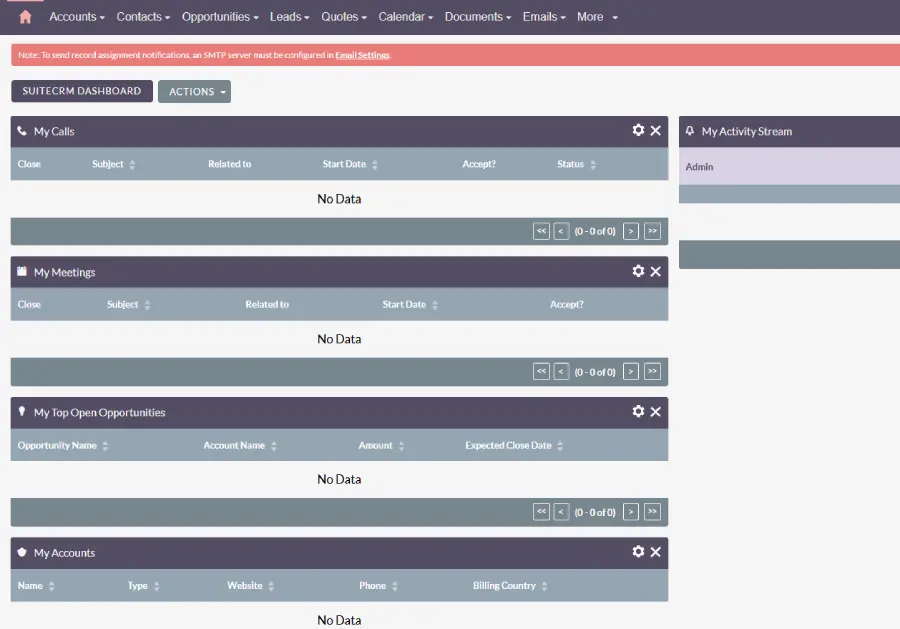
Task: Open My Calls dashlet settings gear
Action: coord(638,131)
